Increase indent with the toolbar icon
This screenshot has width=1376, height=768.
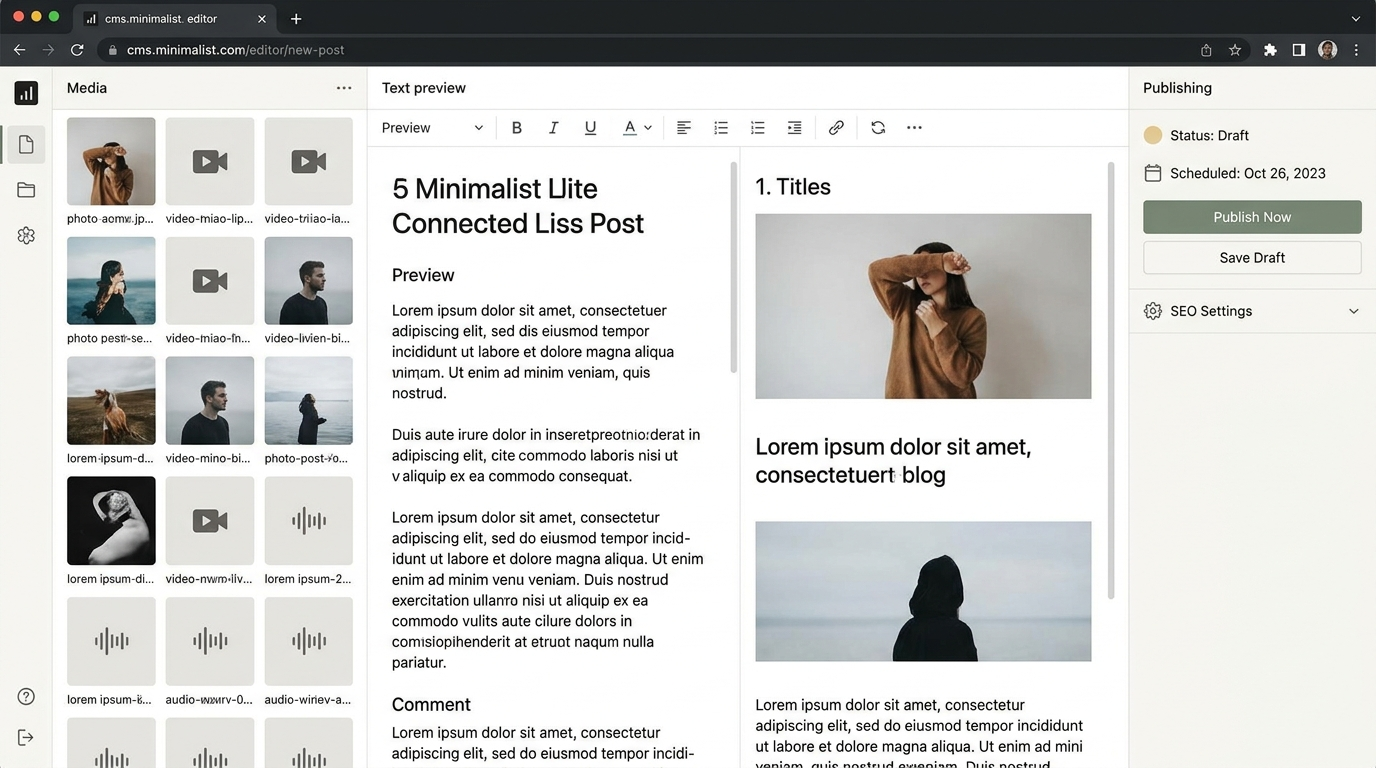[795, 128]
